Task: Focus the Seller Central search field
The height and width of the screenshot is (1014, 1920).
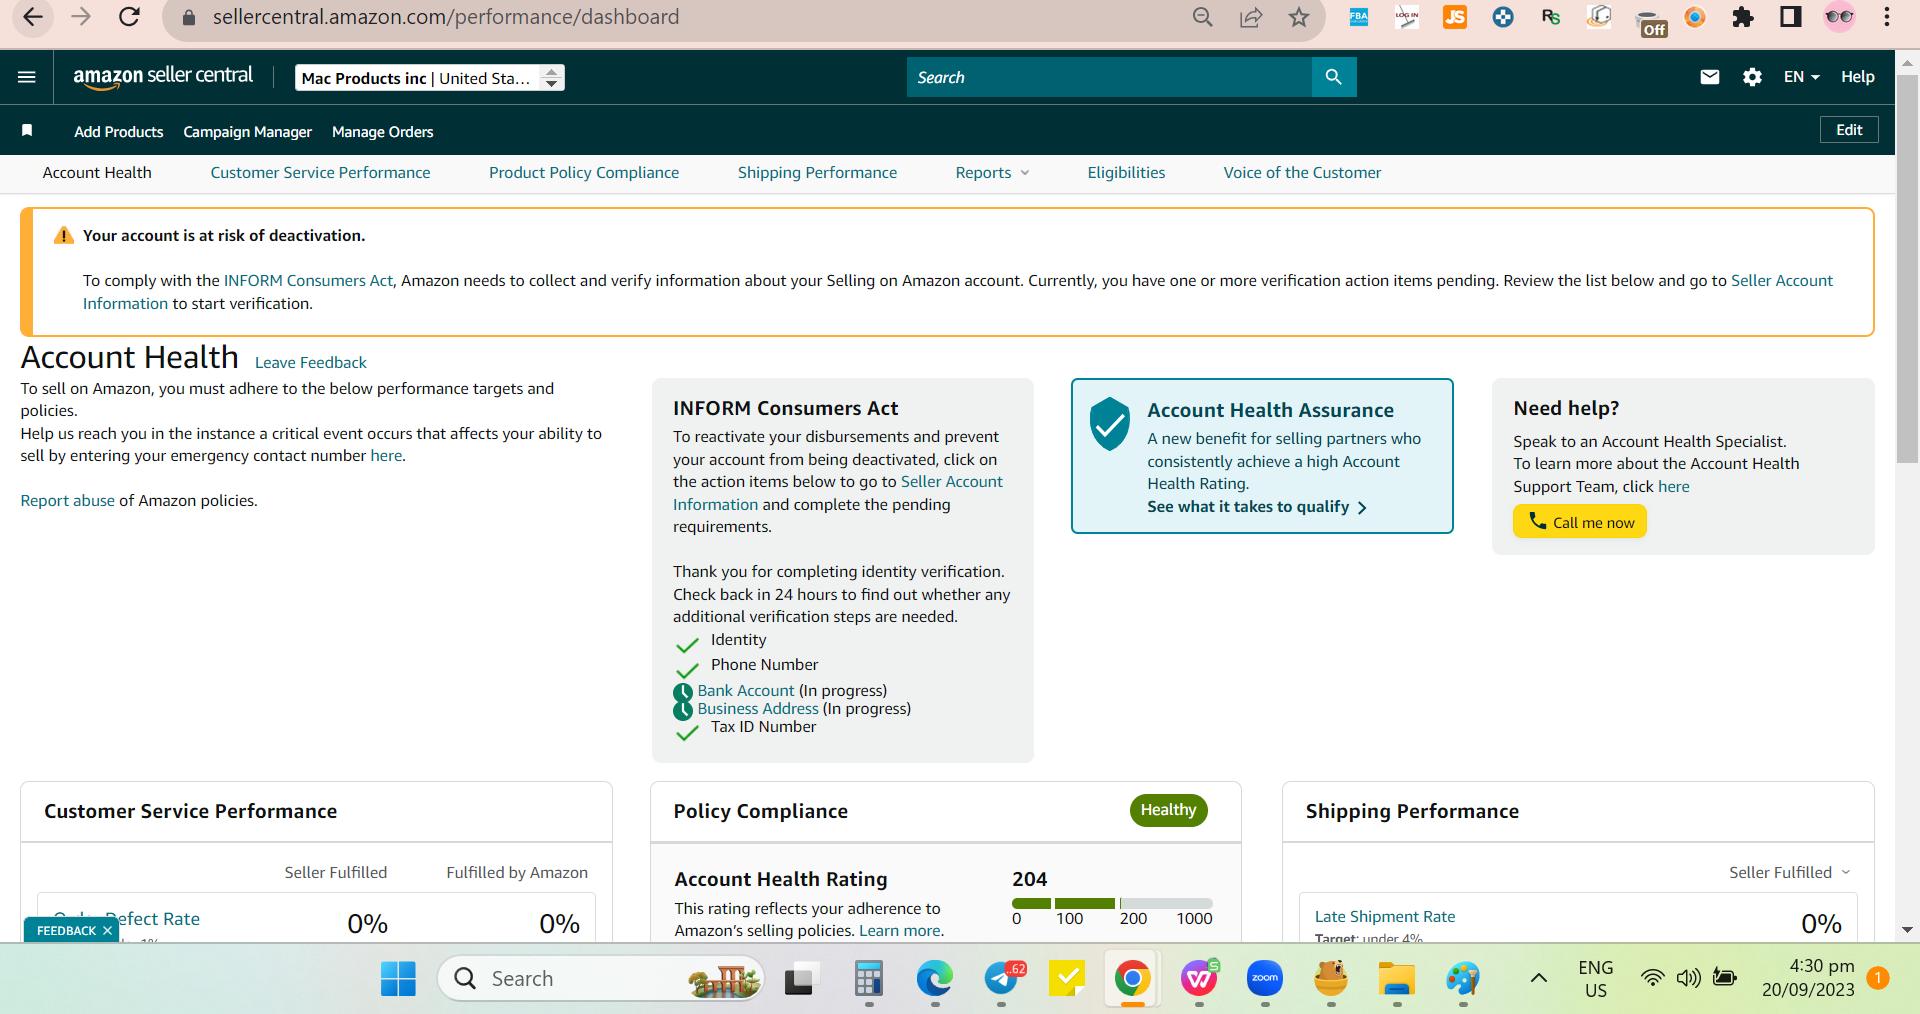Action: [1109, 77]
